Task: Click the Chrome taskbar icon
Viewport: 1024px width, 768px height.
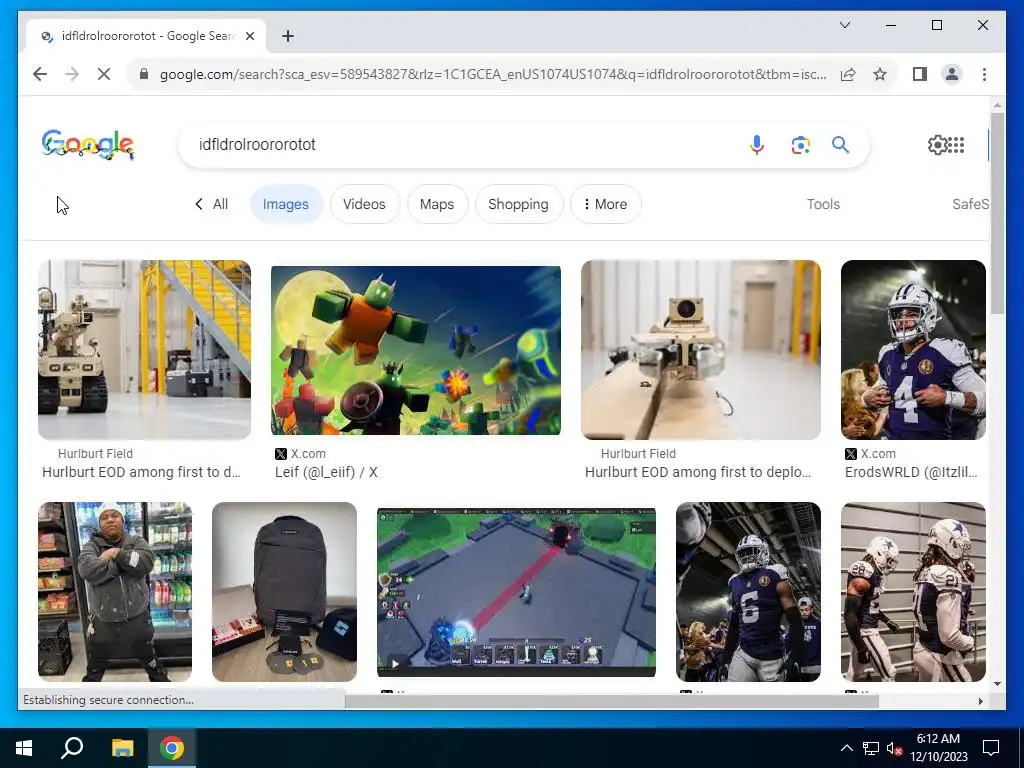Action: tap(172, 748)
